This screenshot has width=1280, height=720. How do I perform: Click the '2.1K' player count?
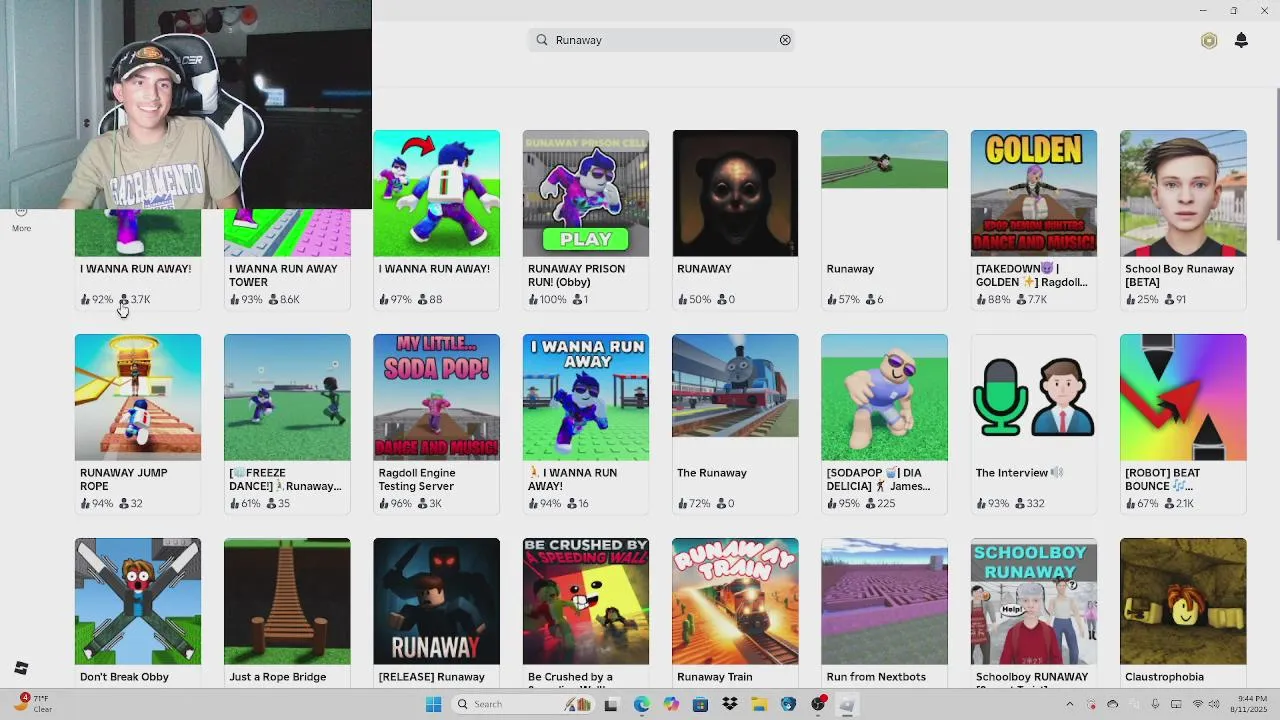click(x=1179, y=503)
